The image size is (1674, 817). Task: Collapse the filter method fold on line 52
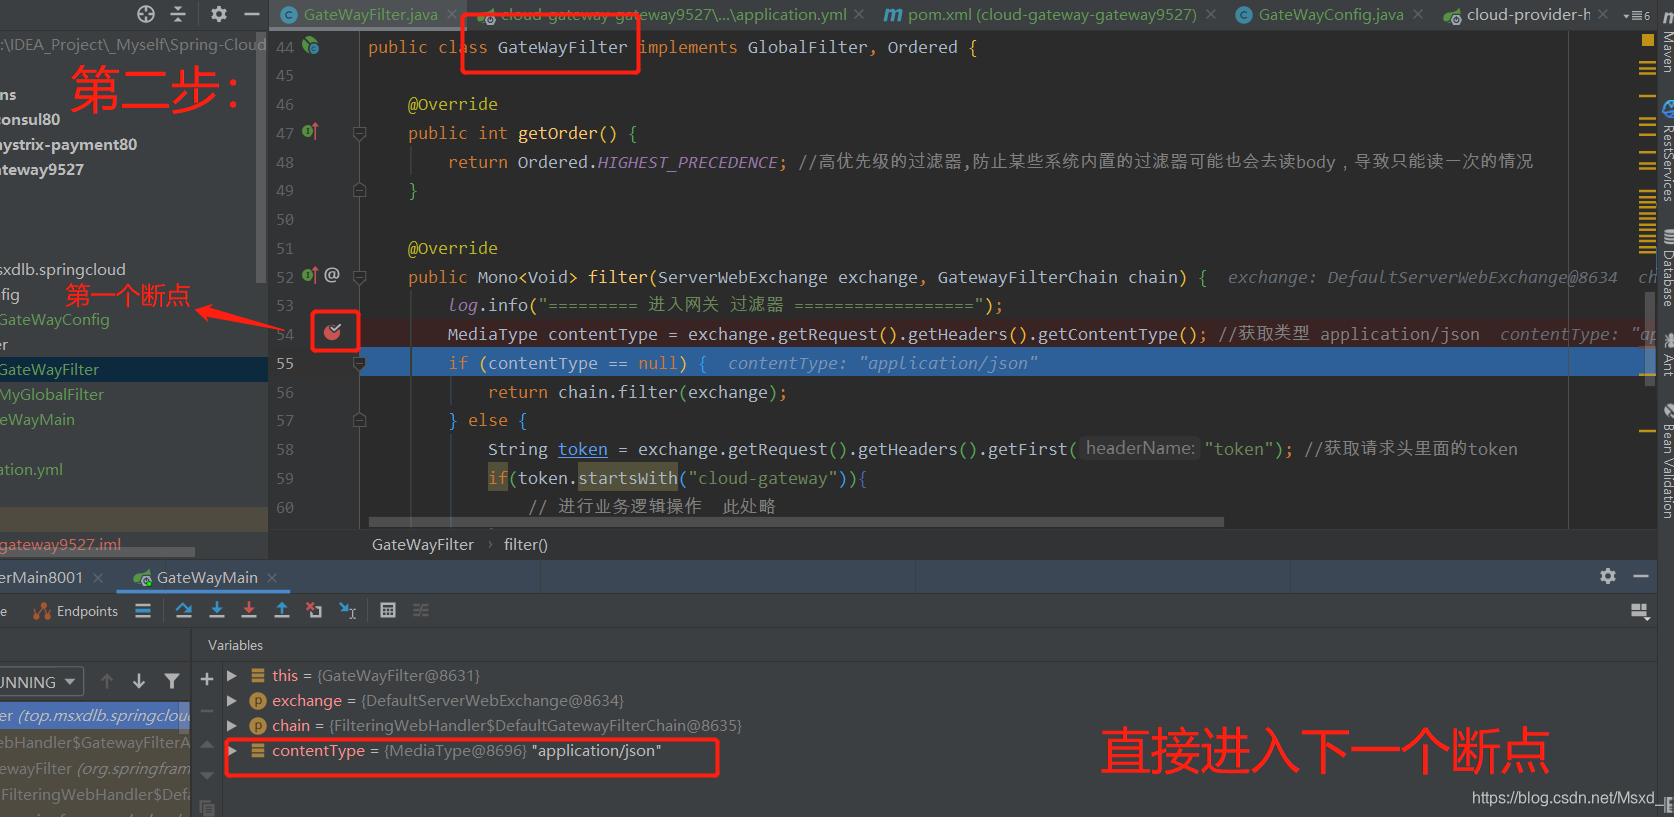360,277
